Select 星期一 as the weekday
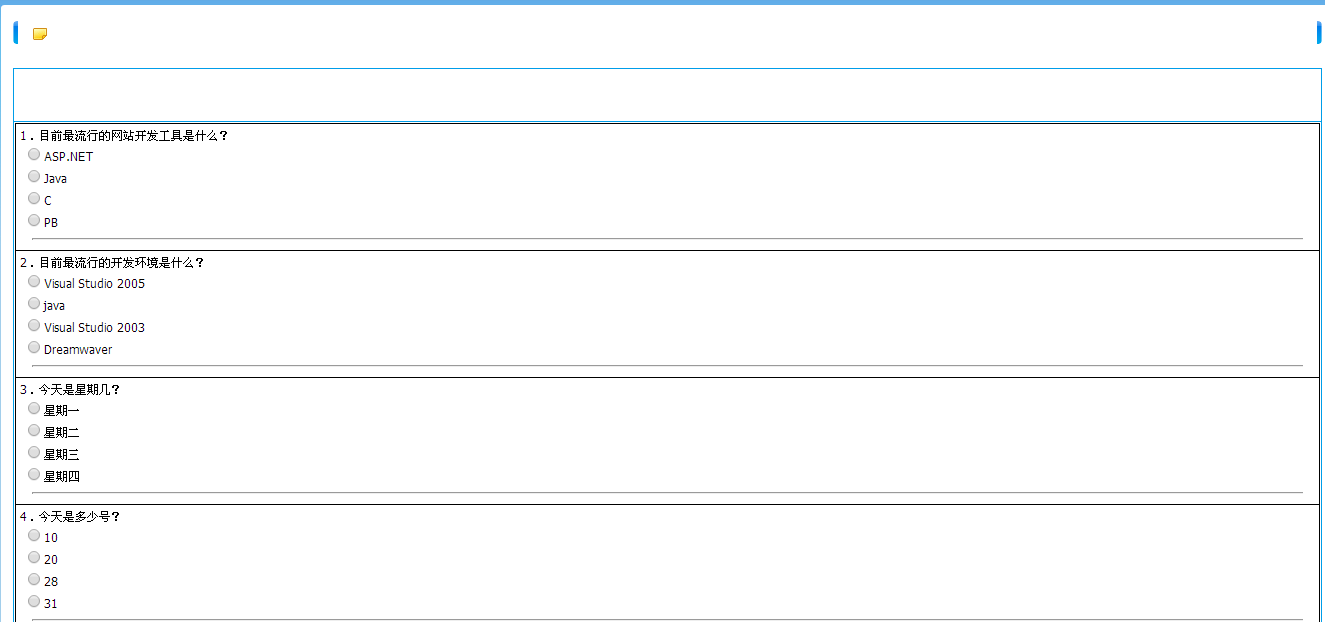The image size is (1325, 622). click(x=34, y=408)
